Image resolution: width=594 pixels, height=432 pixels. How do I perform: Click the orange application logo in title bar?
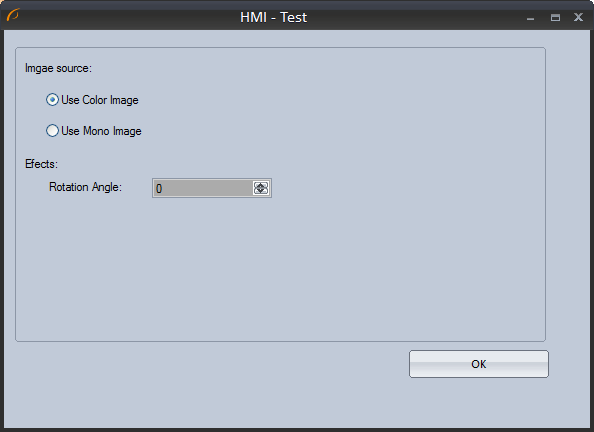tap(13, 15)
